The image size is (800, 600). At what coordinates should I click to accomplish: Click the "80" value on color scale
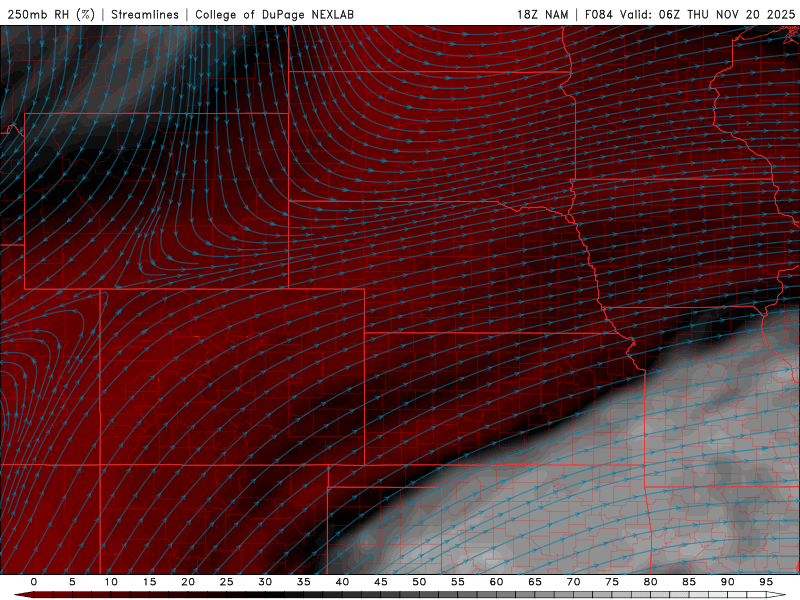tap(651, 582)
